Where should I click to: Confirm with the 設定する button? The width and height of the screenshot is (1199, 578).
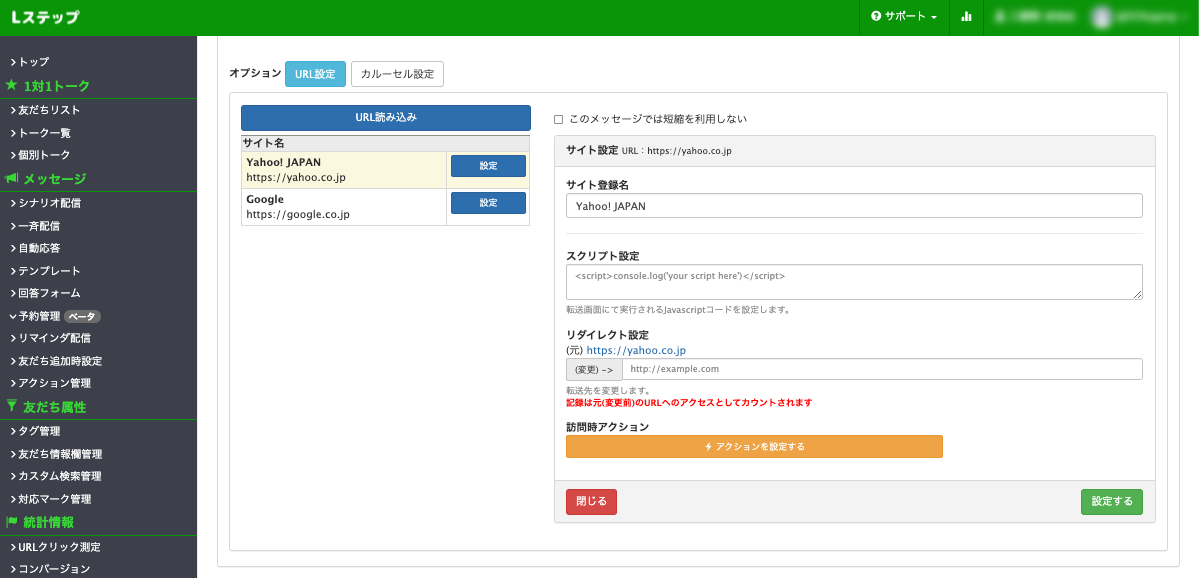[x=1112, y=502]
